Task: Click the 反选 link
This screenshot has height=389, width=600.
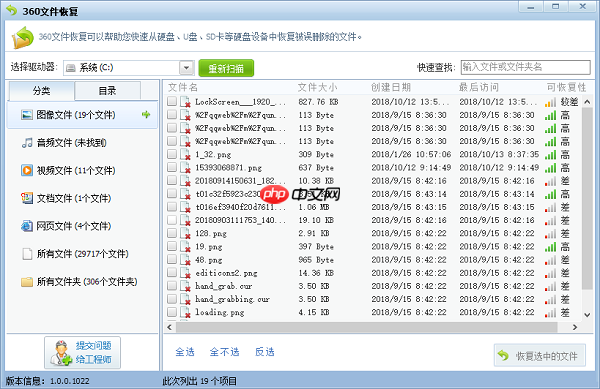Action: pyautogui.click(x=265, y=352)
